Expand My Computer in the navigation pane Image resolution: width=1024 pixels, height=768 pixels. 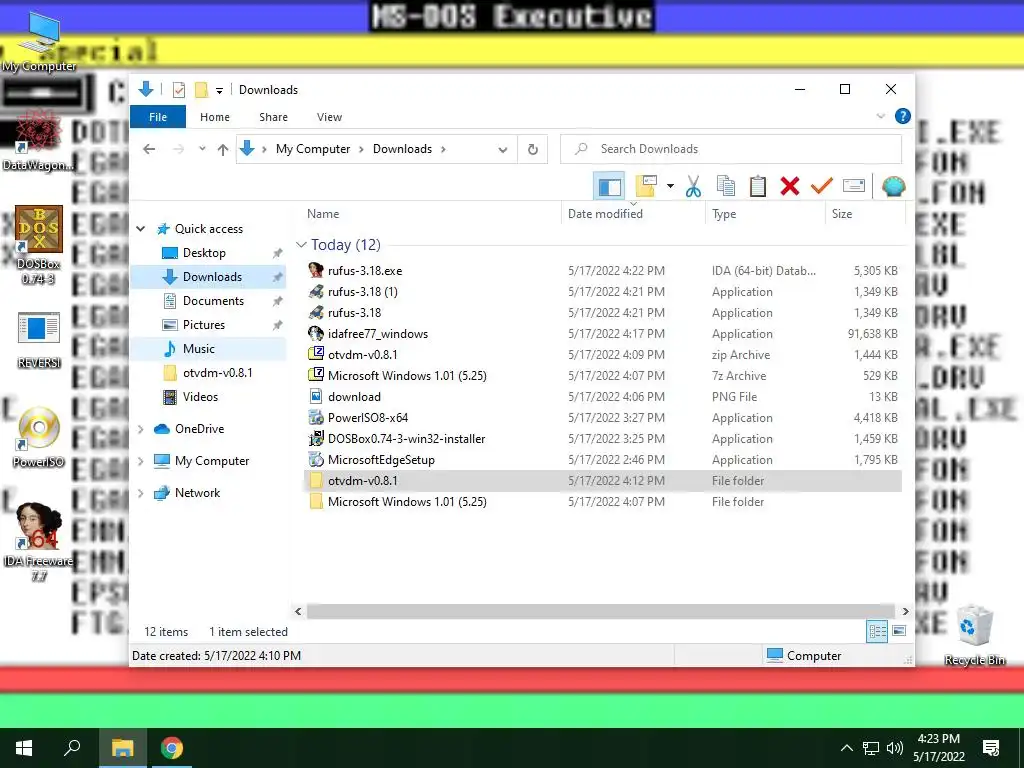point(140,461)
